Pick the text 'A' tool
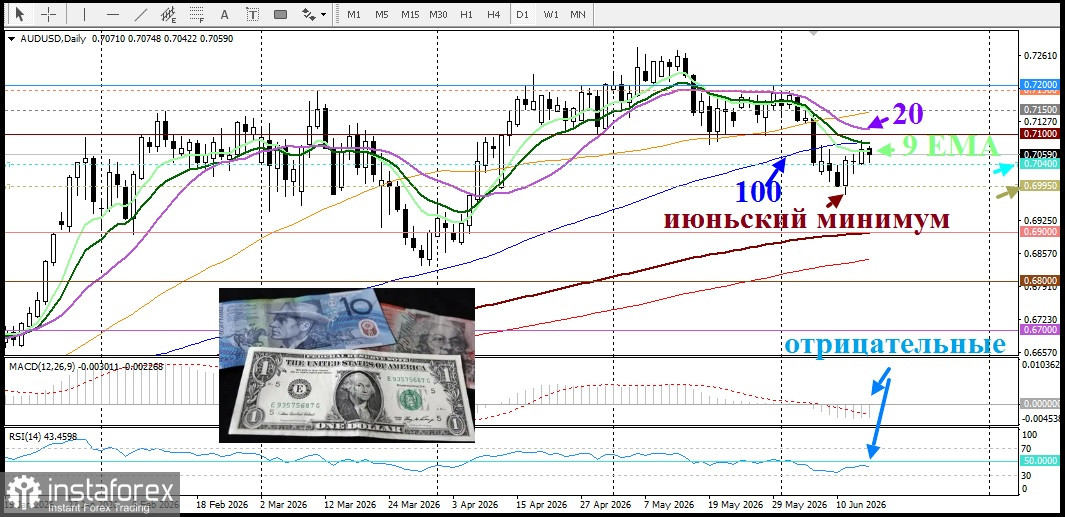1065x517 pixels. tap(225, 14)
